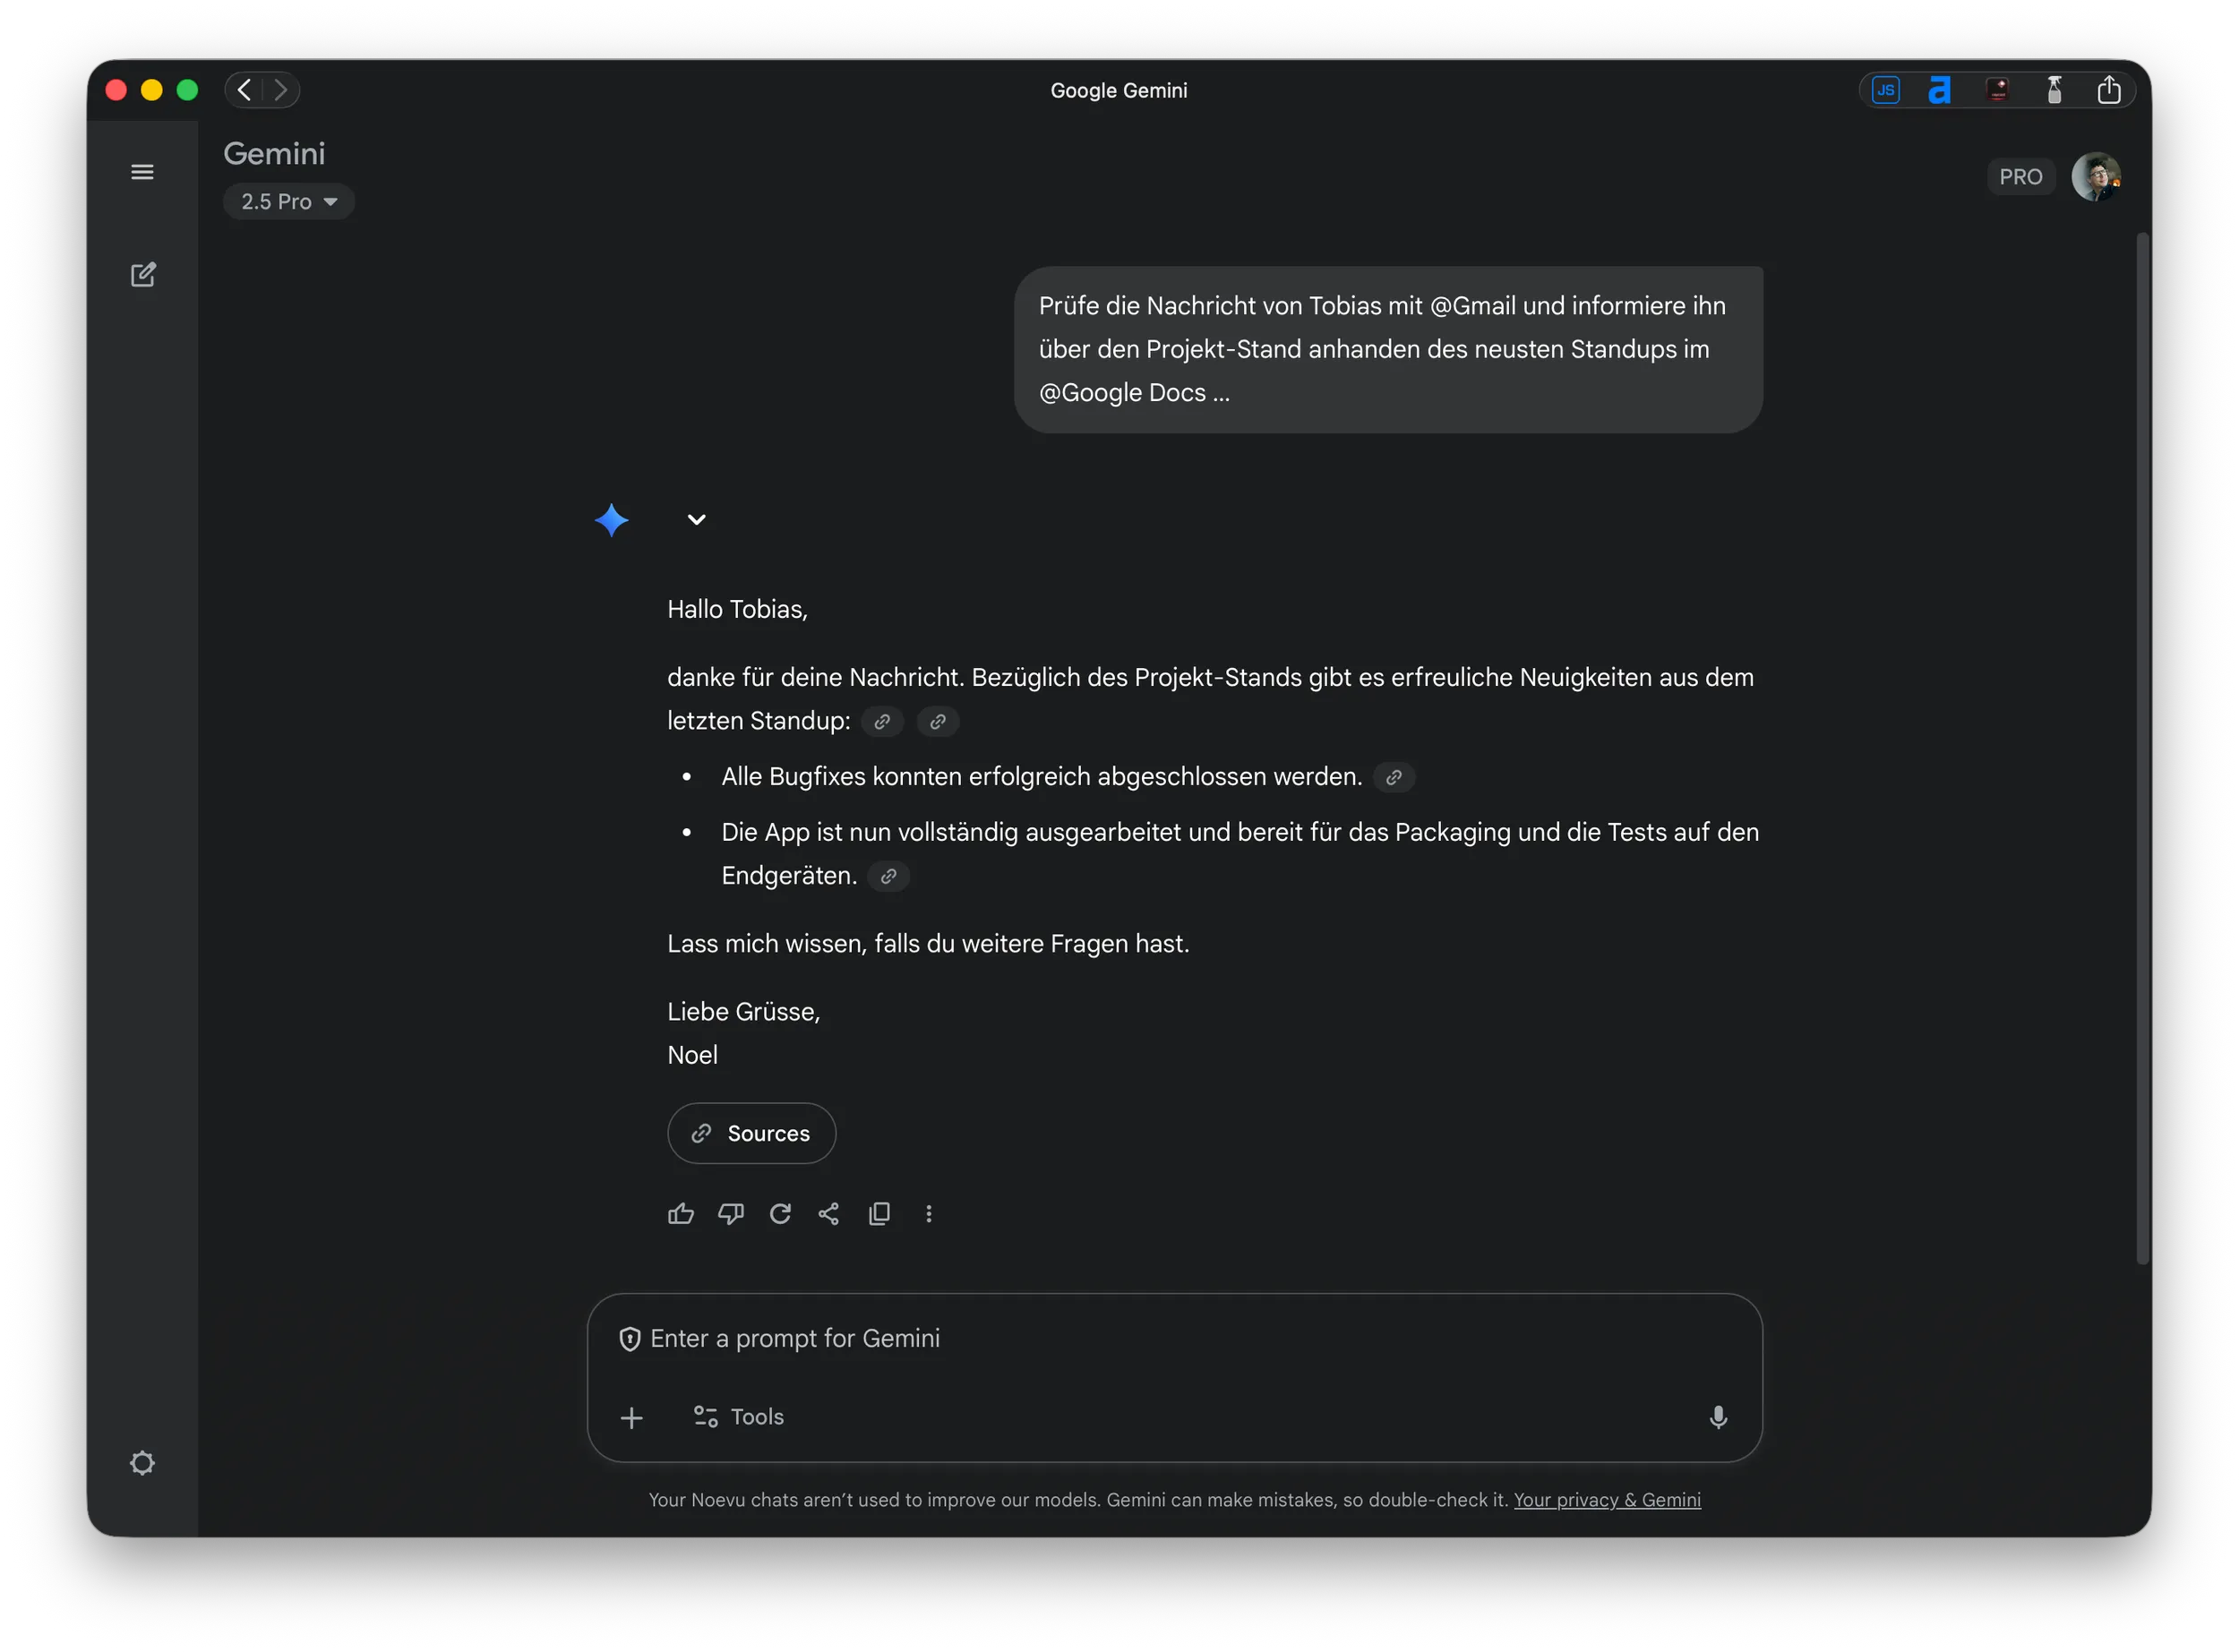
Task: Click the Gemini title text
Action: coord(274,154)
